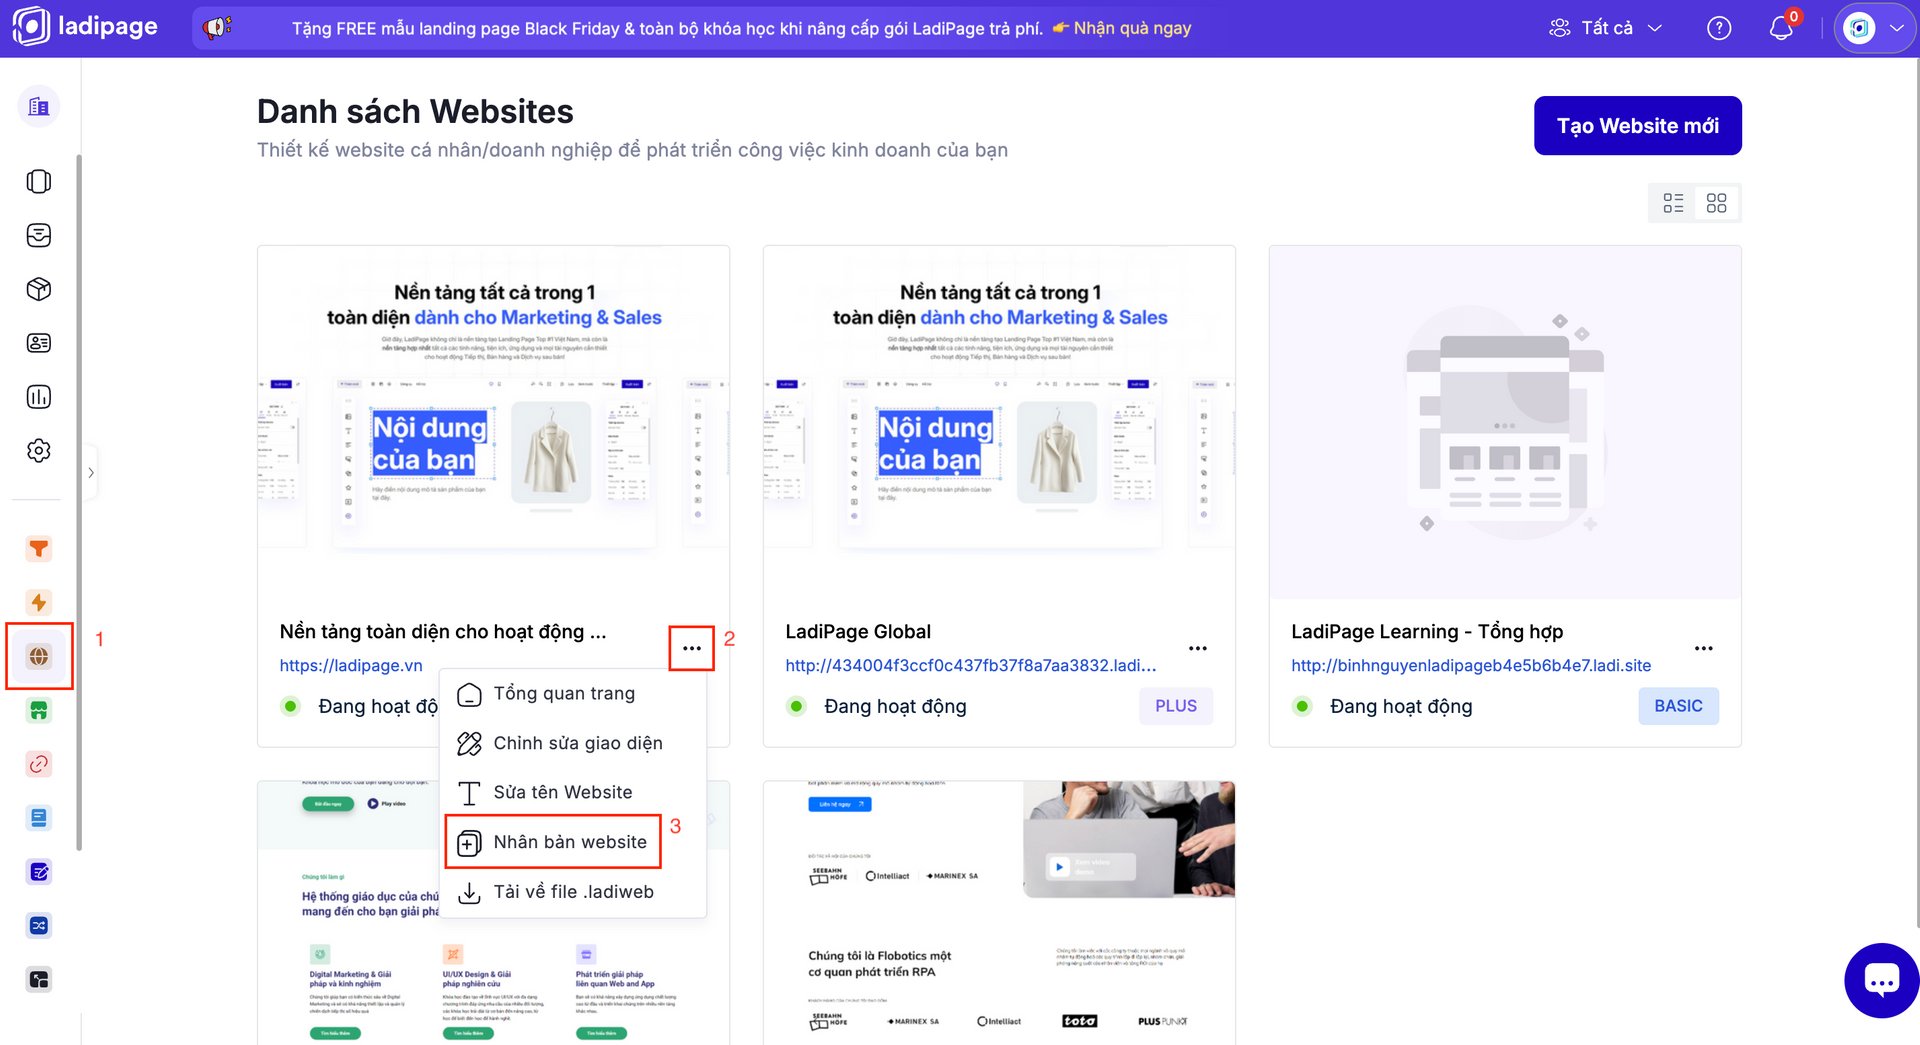Switch to list view layout
This screenshot has width=1920, height=1045.
tap(1673, 203)
